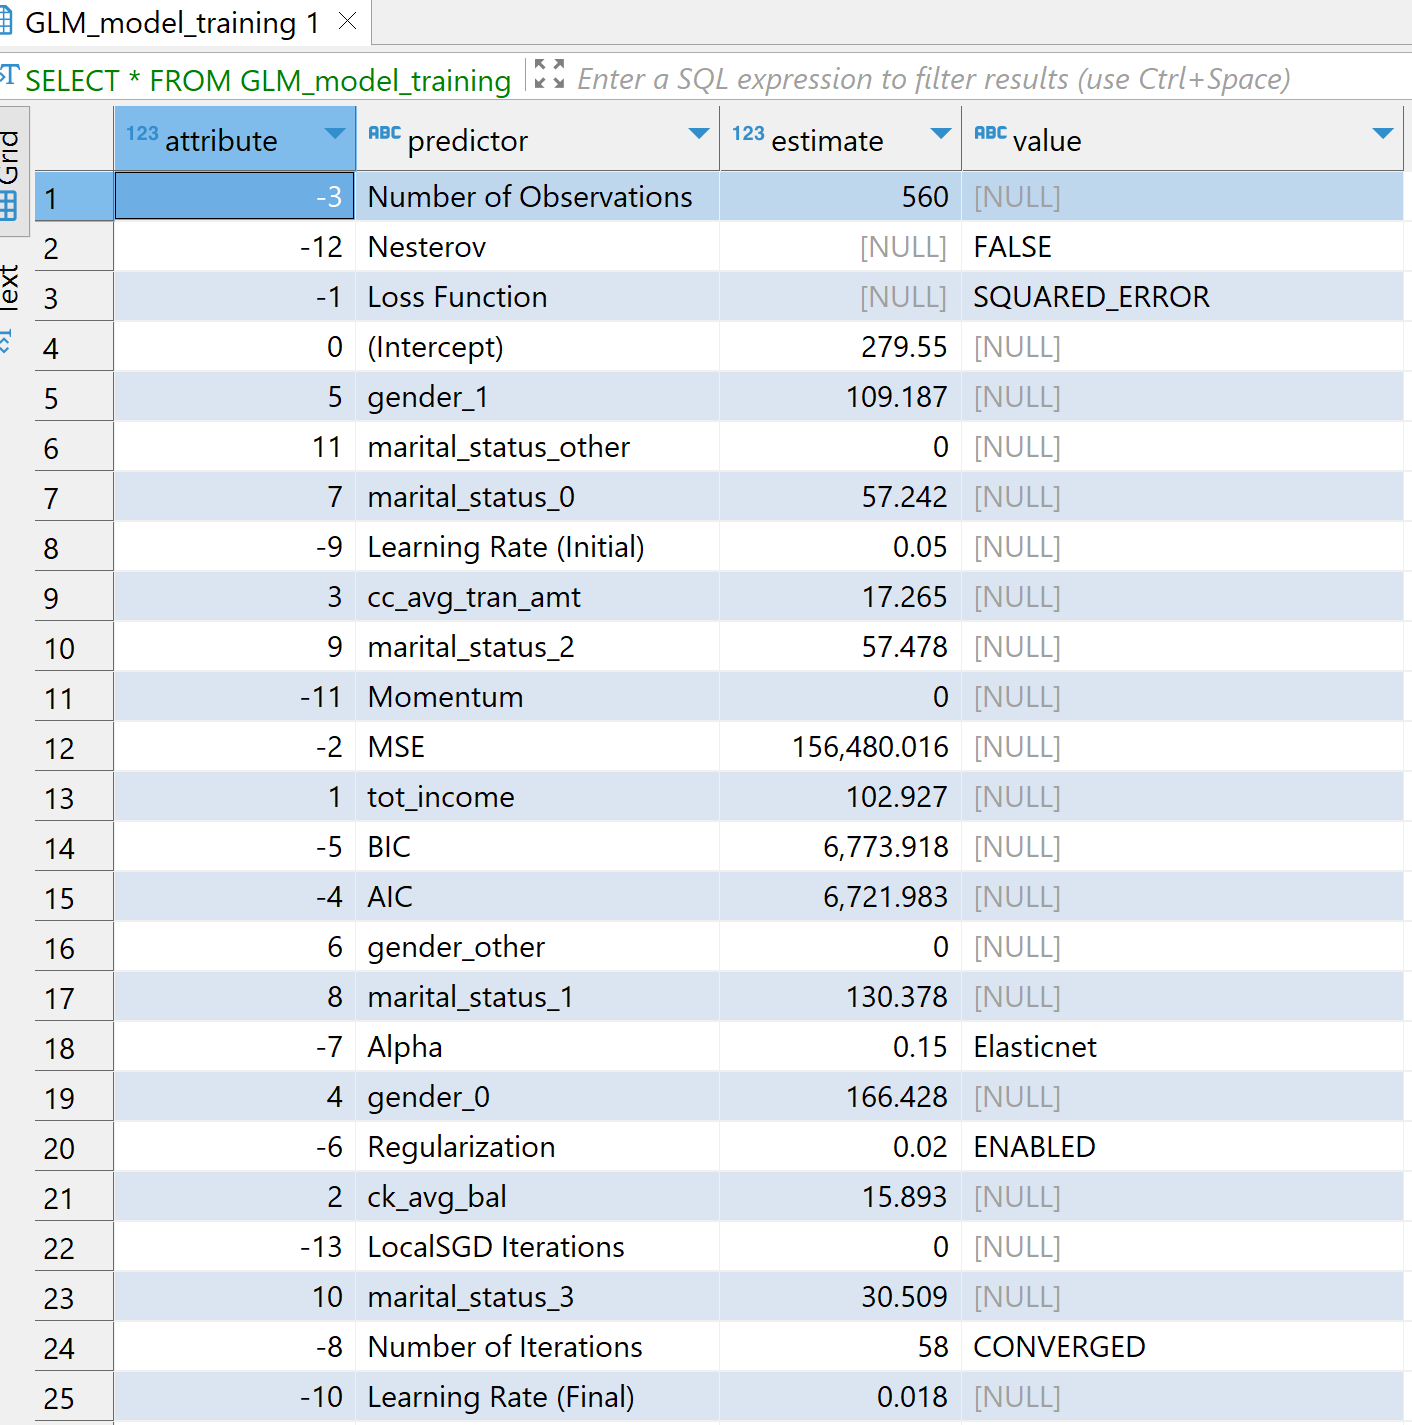Select the 'Number of Observations' cell
The height and width of the screenshot is (1425, 1412).
point(538,197)
